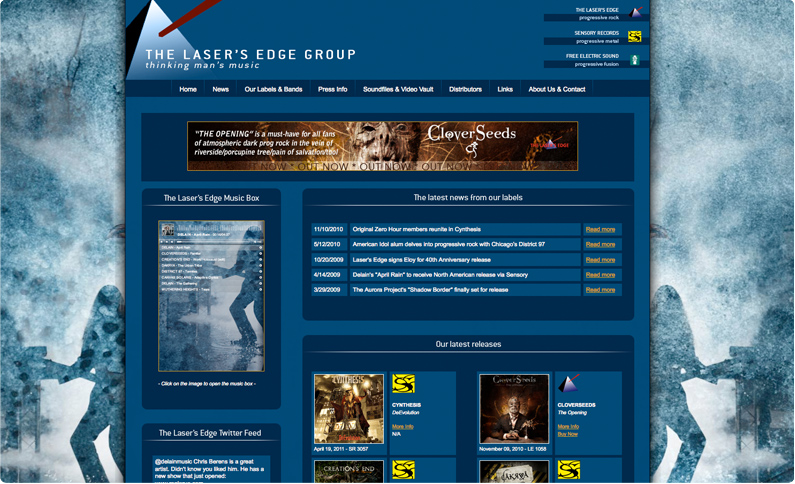Click the @delainmusic tweet text
795x484 pixels.
pos(209,469)
